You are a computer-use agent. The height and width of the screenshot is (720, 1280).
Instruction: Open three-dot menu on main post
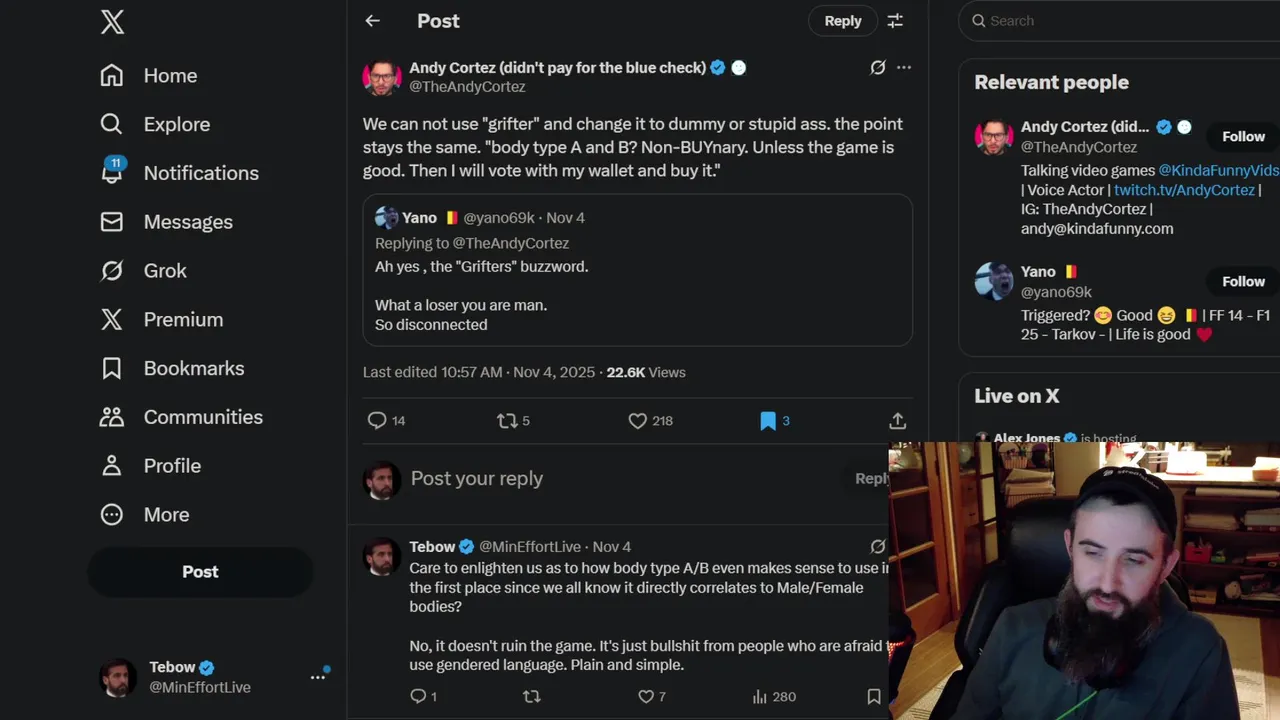point(904,68)
